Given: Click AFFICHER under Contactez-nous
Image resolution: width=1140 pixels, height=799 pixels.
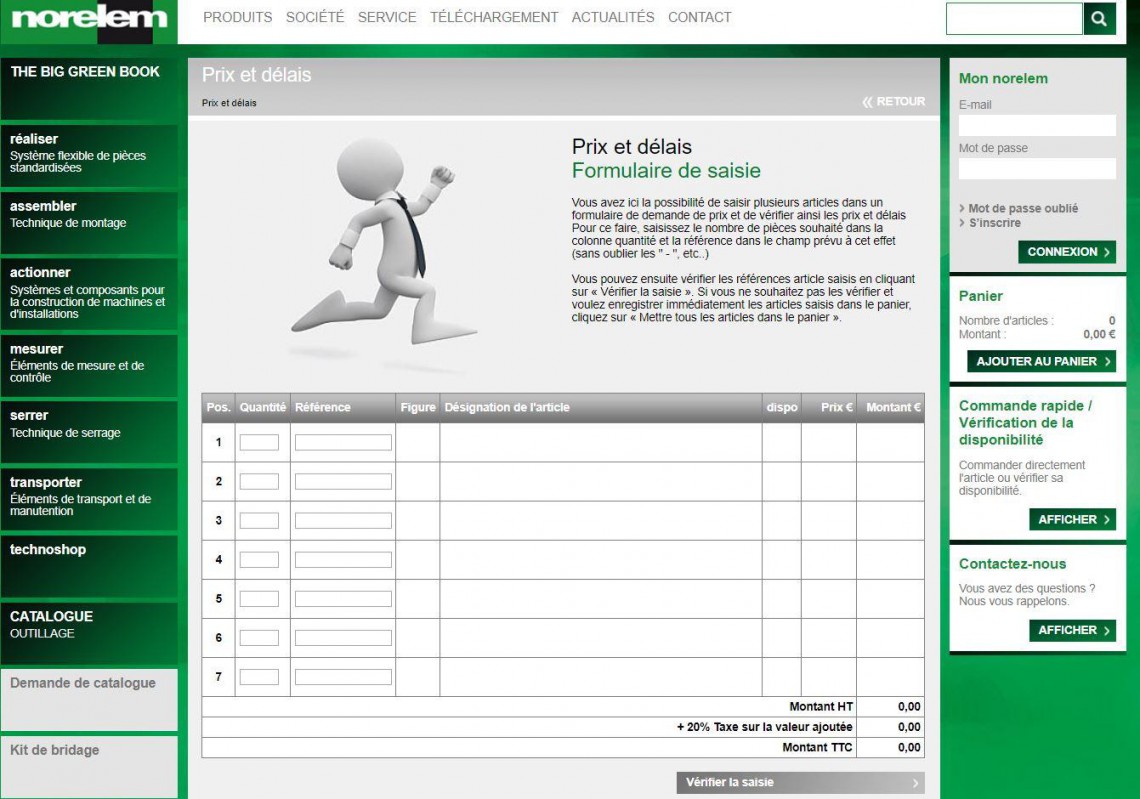Looking at the screenshot, I should click(1072, 630).
